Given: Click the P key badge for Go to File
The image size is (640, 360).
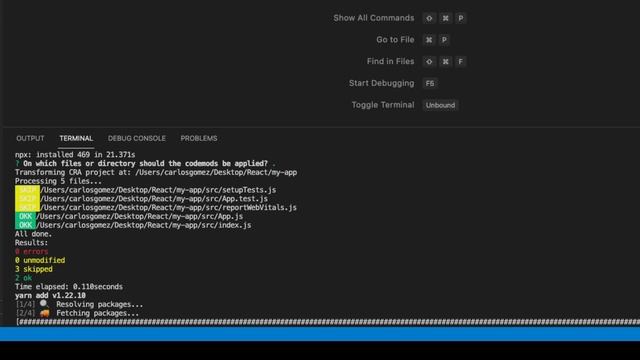Looking at the screenshot, I should pos(444,40).
